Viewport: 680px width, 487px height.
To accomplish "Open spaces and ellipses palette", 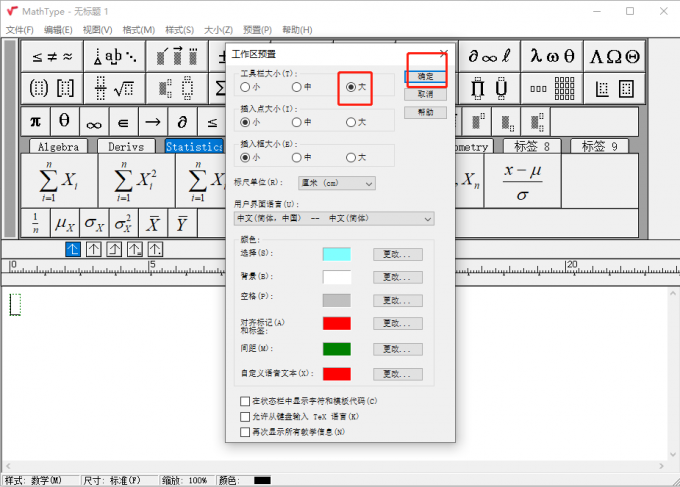I will 115,56.
